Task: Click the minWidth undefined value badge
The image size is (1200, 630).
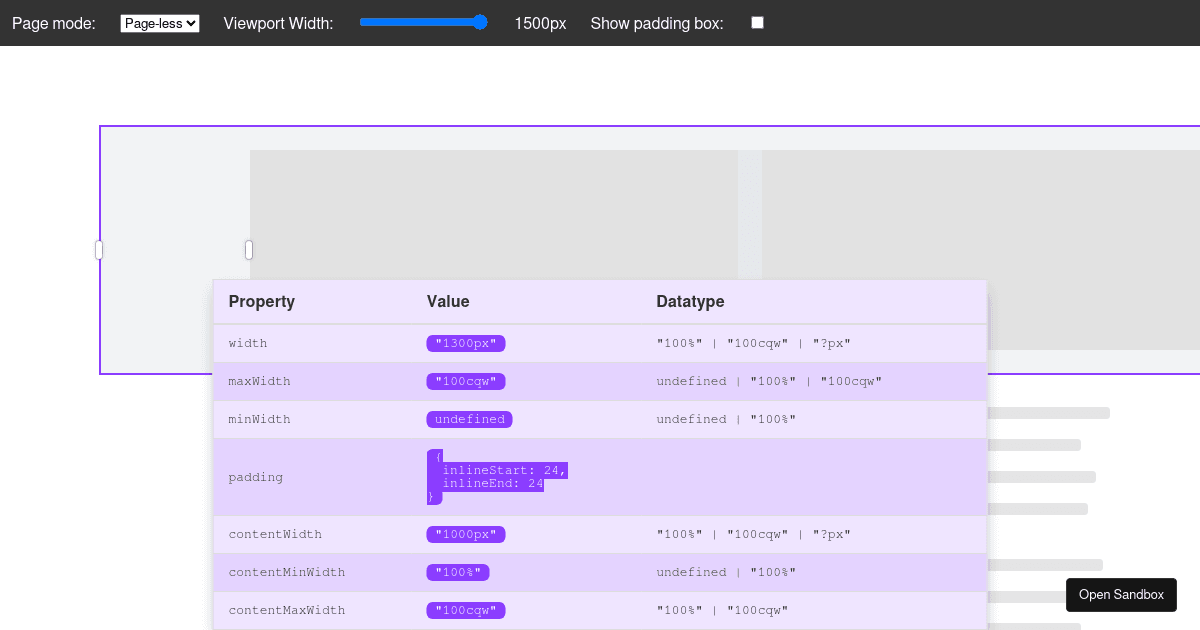Action: (469, 419)
